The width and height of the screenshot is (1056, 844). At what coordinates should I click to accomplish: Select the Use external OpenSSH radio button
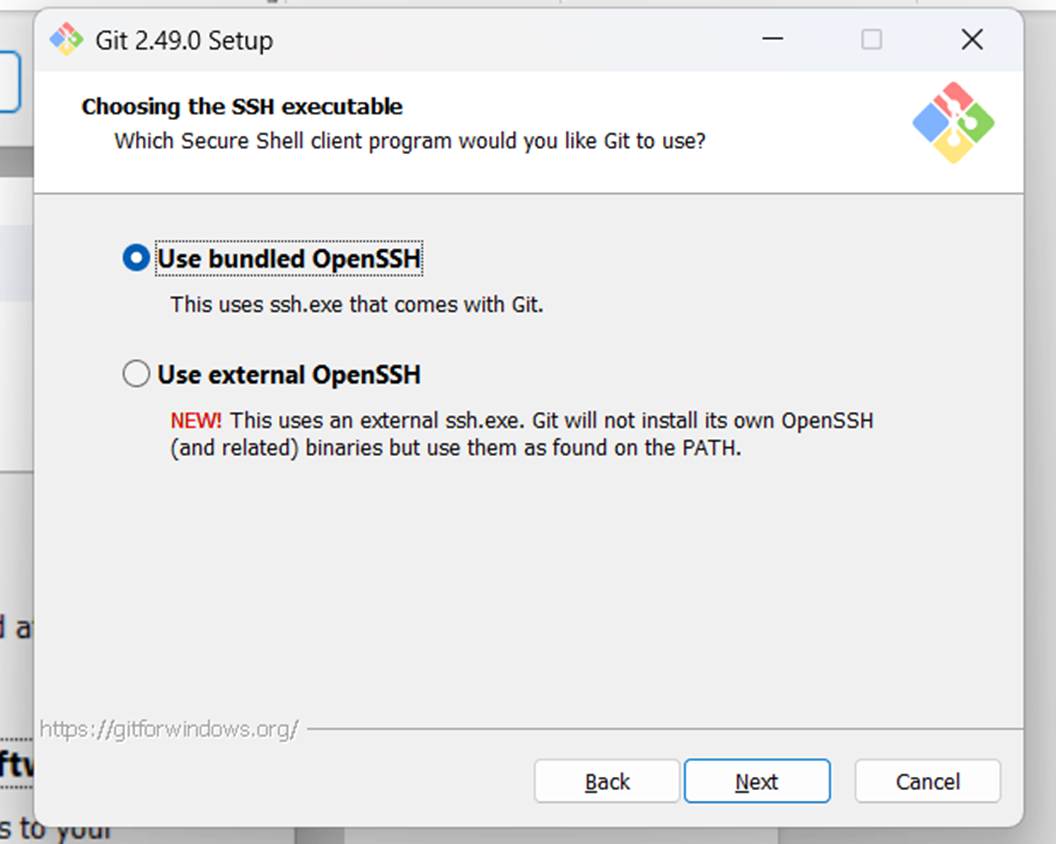click(136, 374)
